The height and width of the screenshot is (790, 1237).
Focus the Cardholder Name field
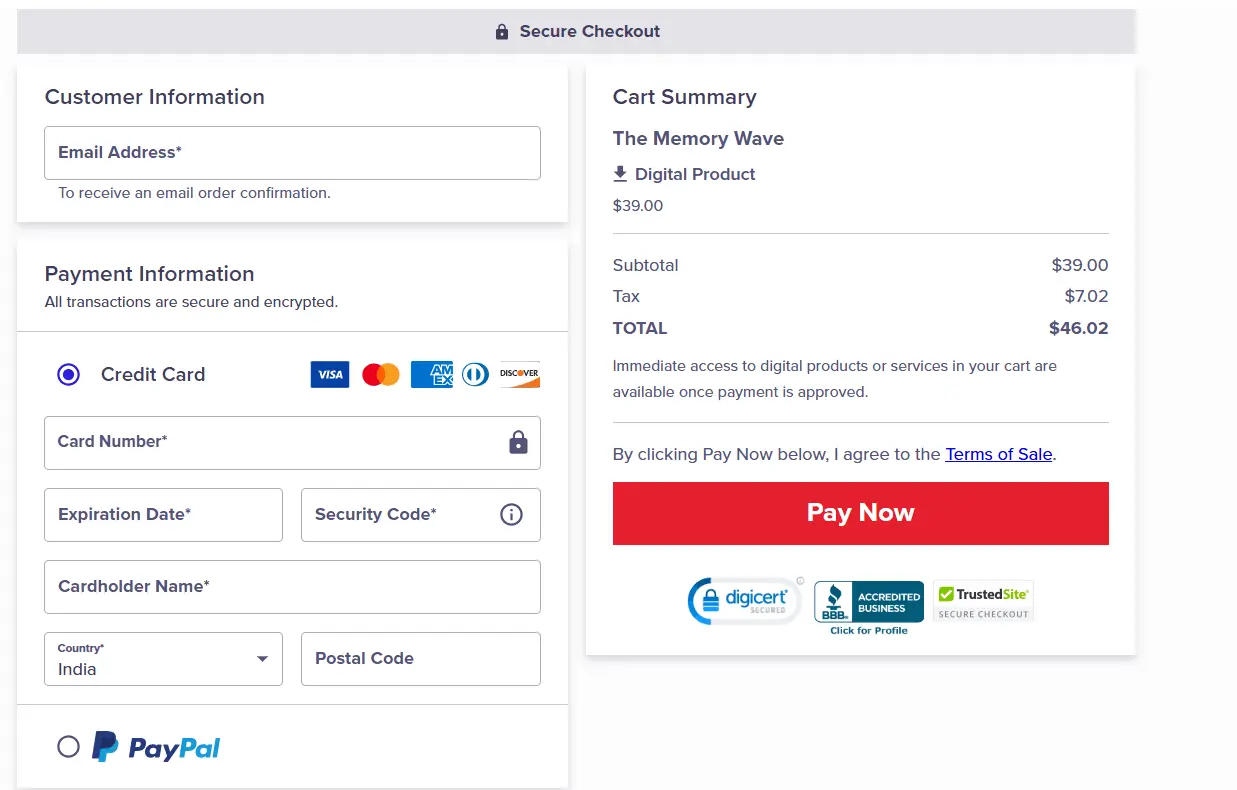292,587
